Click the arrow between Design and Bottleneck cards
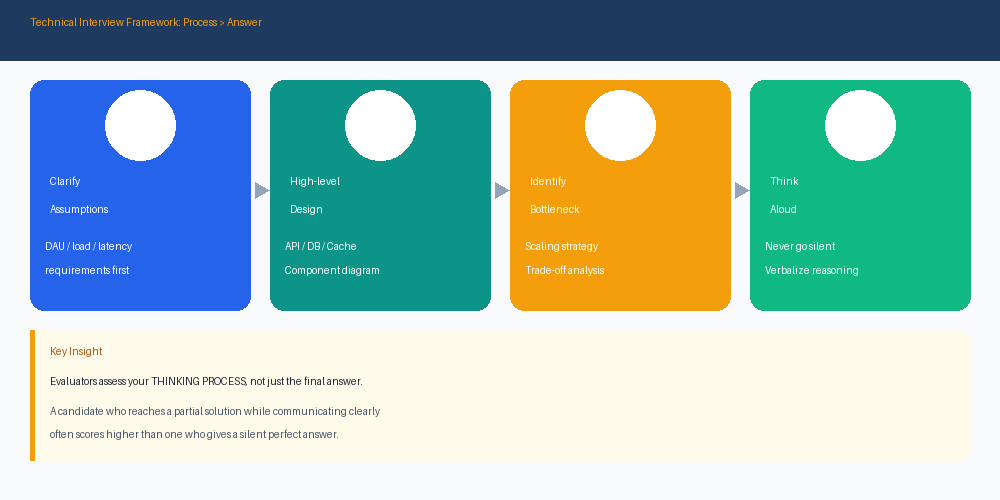 502,190
